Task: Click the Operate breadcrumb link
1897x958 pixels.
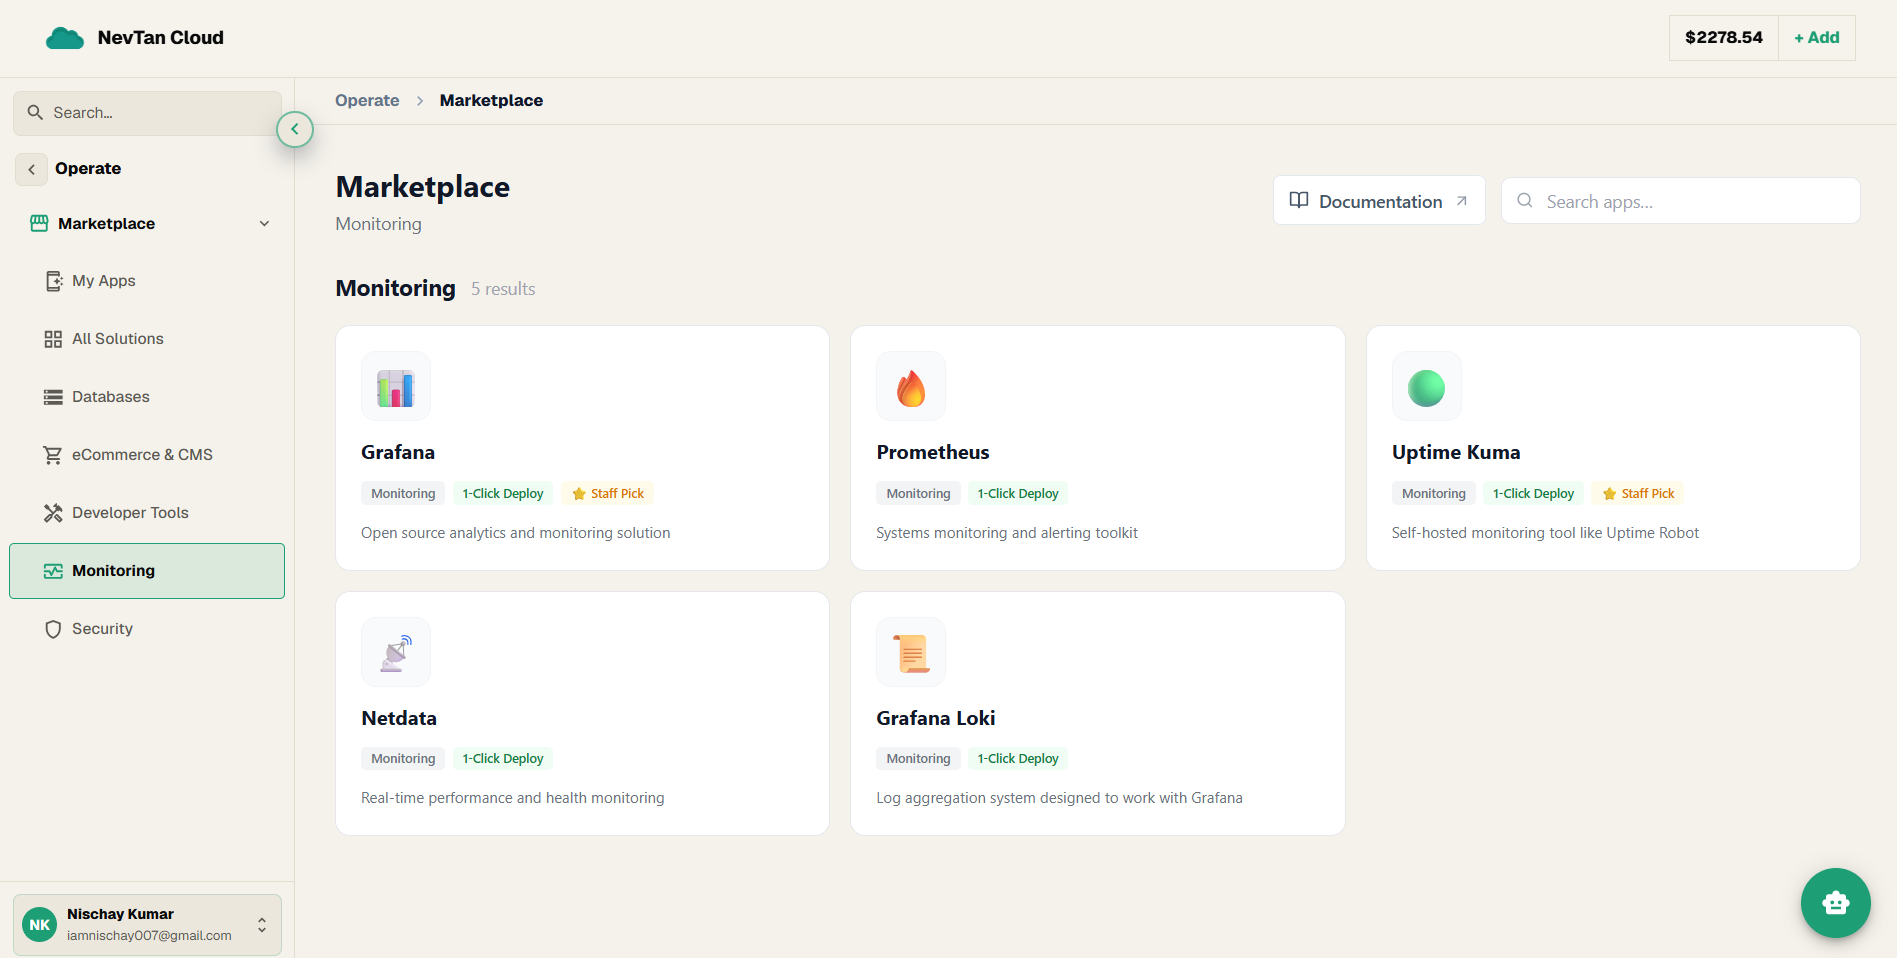Action: [367, 101]
